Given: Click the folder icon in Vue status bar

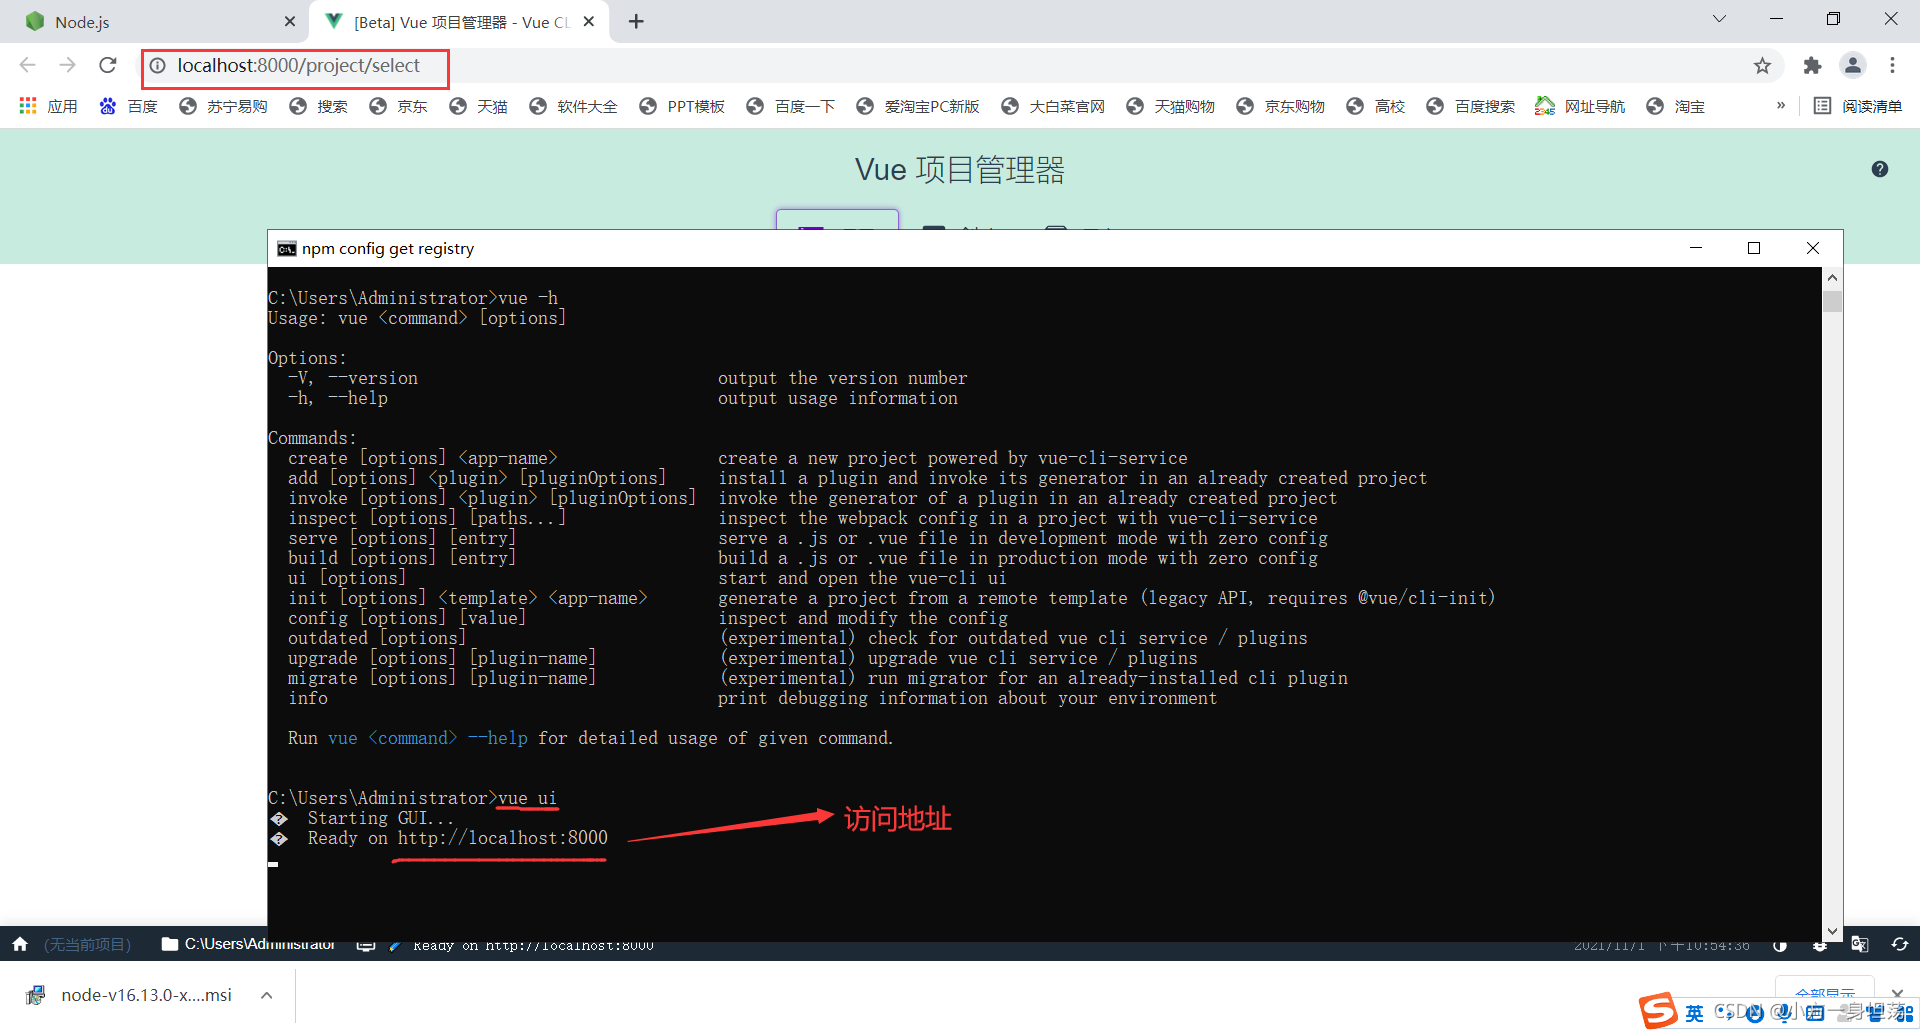Looking at the screenshot, I should point(169,944).
